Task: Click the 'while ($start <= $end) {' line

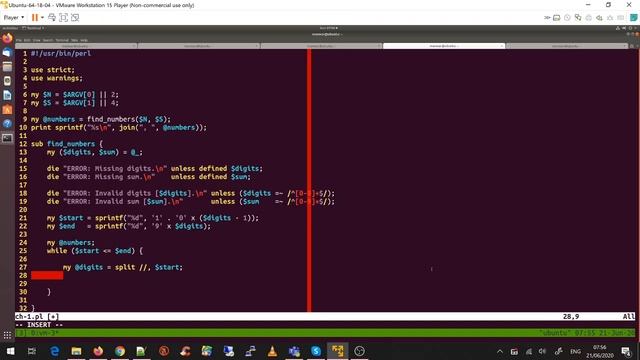Action: [95, 251]
